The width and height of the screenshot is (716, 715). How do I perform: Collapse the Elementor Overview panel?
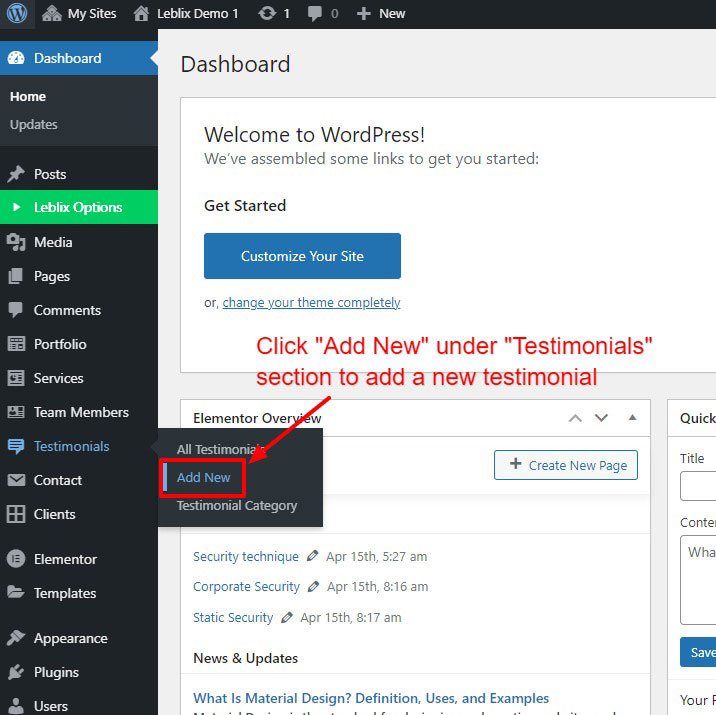[x=632, y=418]
